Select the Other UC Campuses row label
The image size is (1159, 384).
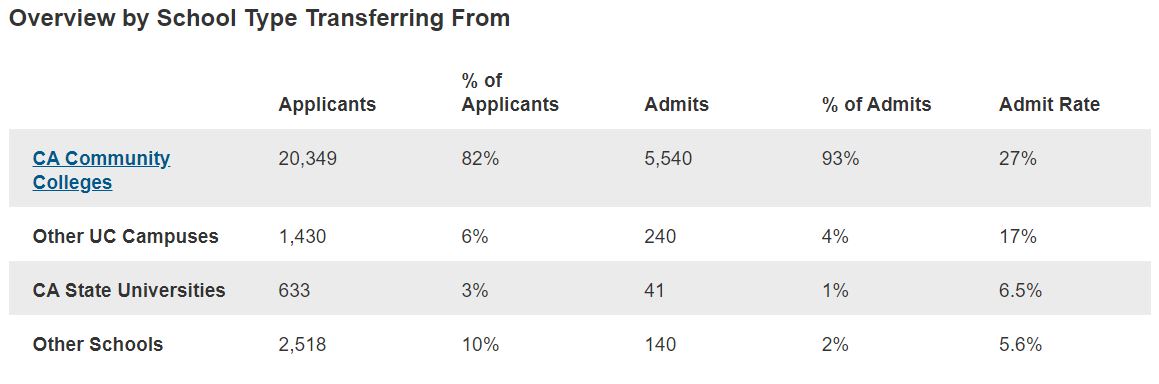tap(126, 236)
